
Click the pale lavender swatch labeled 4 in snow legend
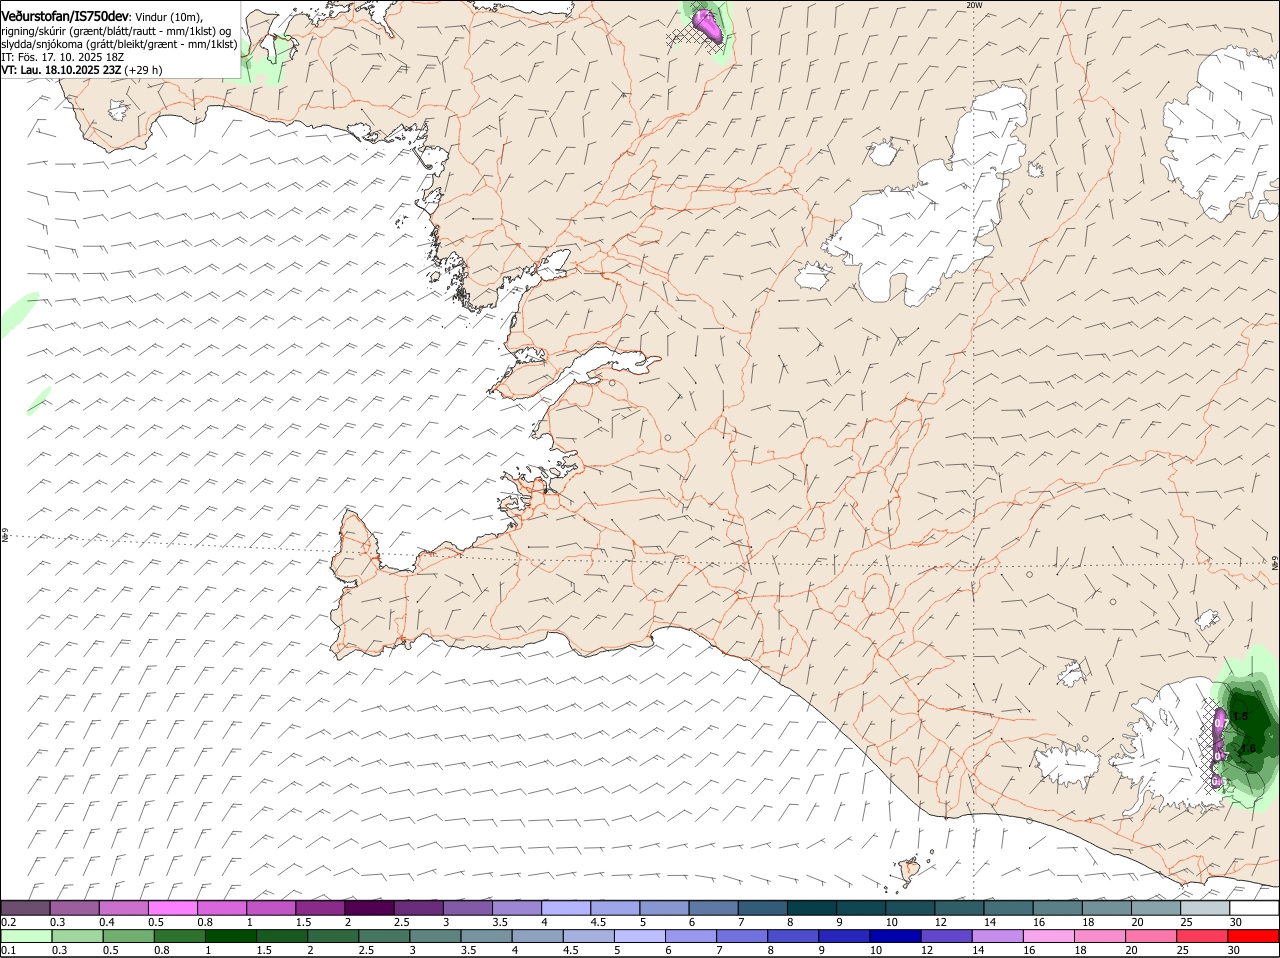(x=565, y=908)
